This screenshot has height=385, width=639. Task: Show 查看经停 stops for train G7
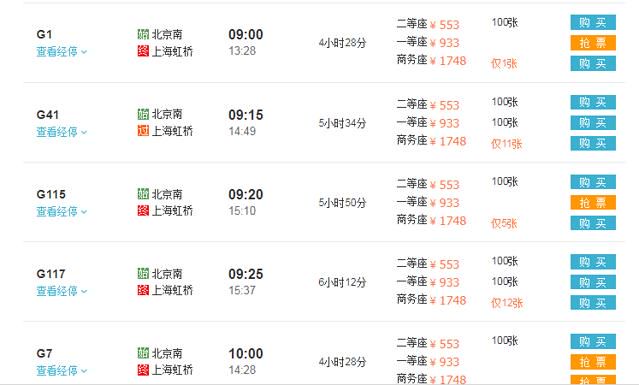pos(62,371)
